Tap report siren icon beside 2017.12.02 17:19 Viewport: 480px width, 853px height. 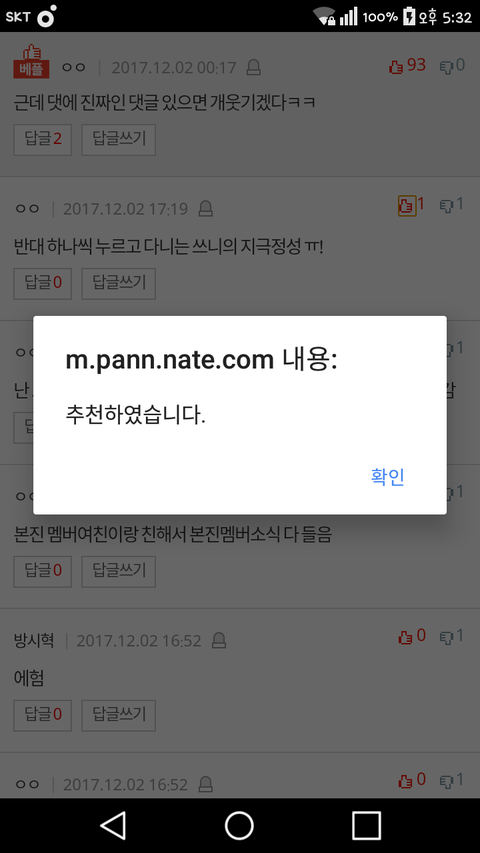[x=205, y=208]
